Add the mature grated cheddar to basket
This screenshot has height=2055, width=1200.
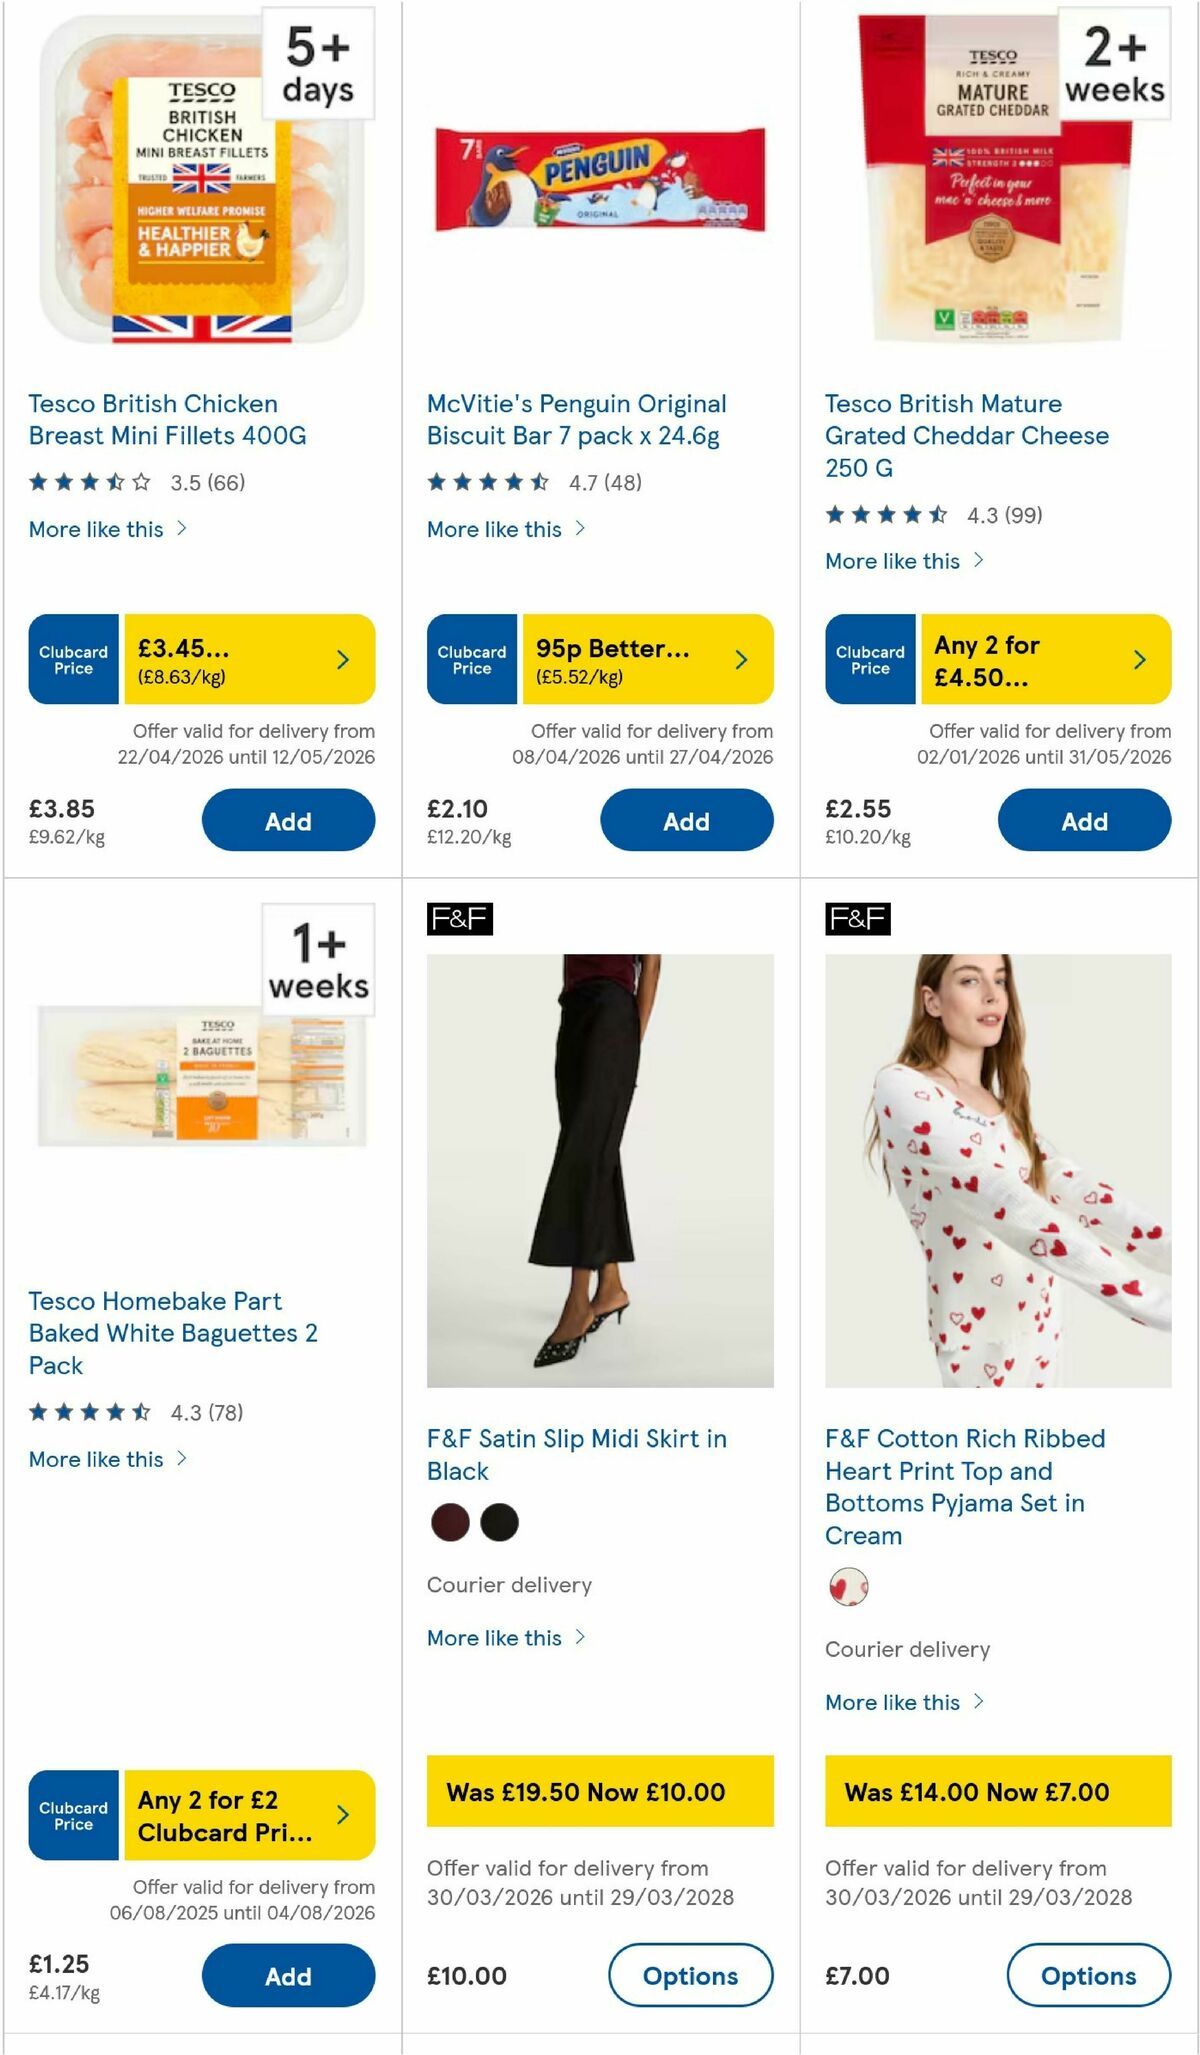click(x=1085, y=820)
